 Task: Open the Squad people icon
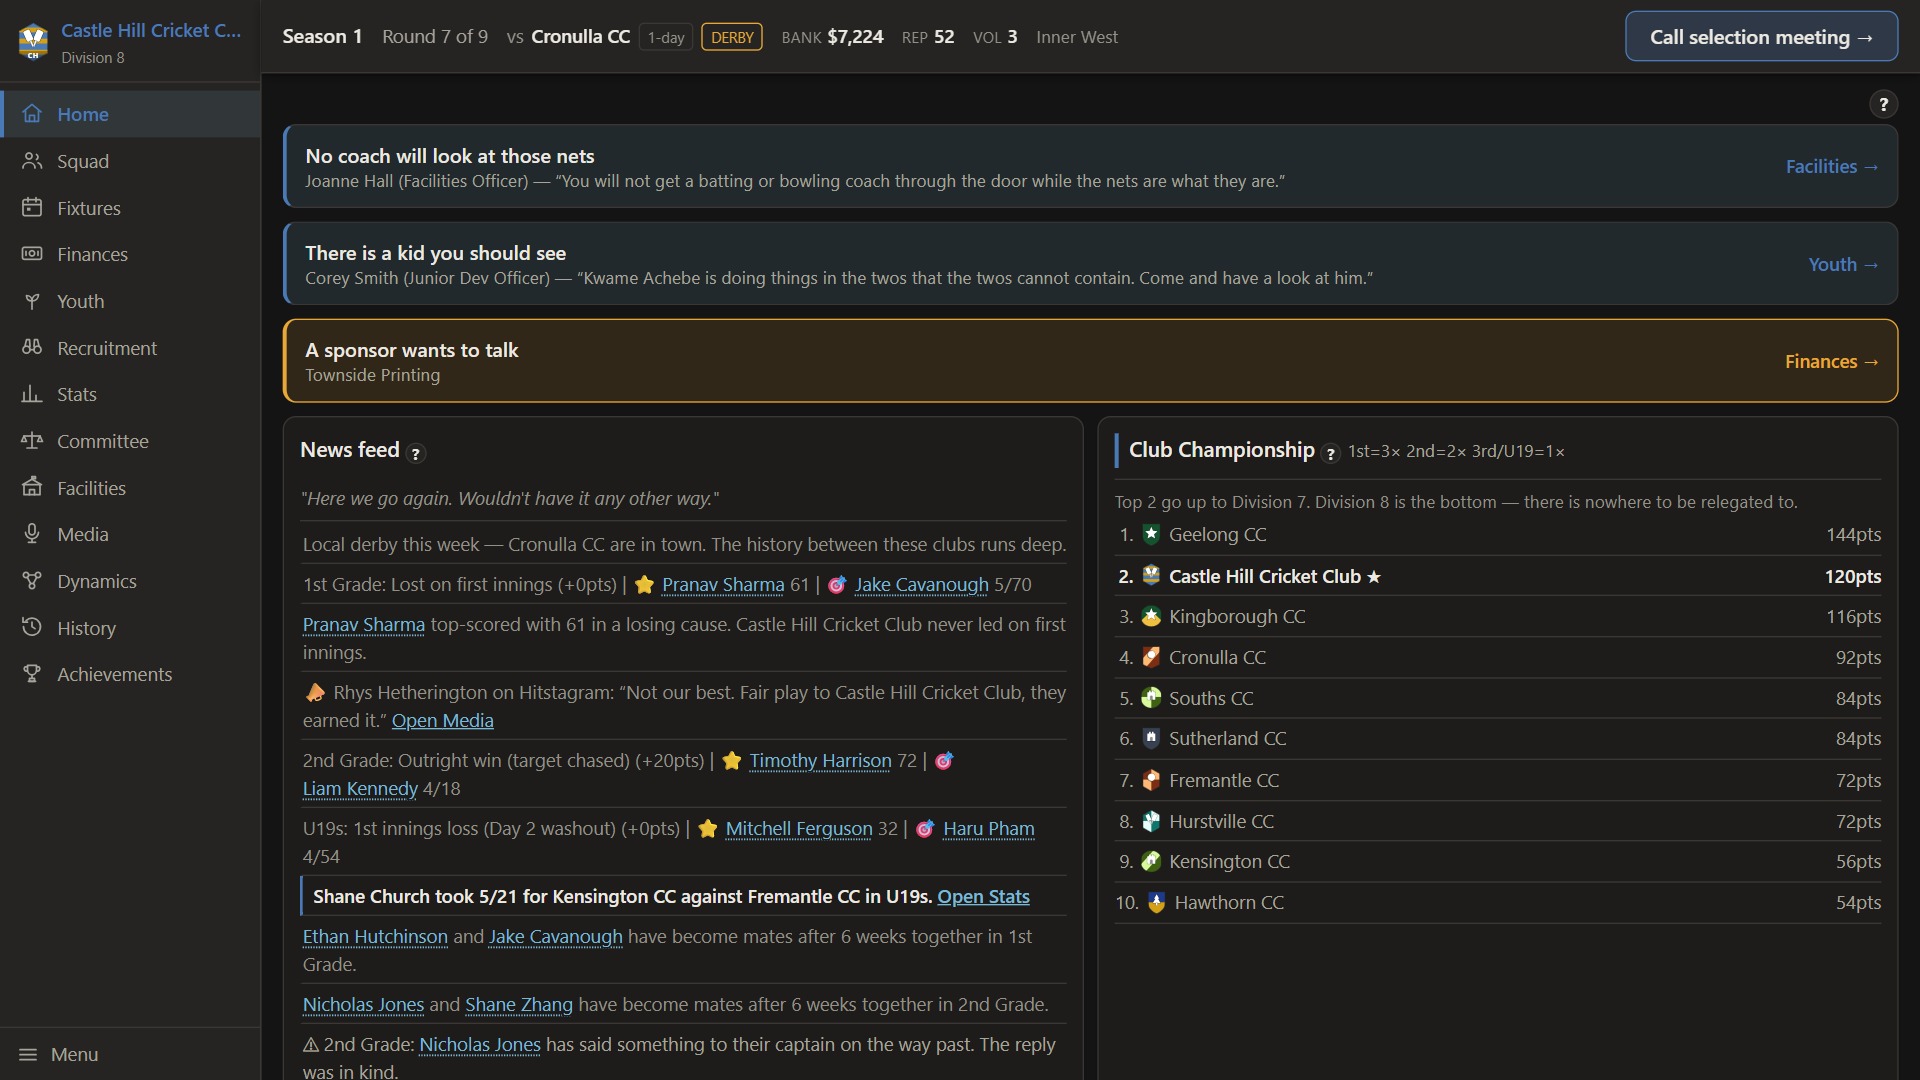32,161
